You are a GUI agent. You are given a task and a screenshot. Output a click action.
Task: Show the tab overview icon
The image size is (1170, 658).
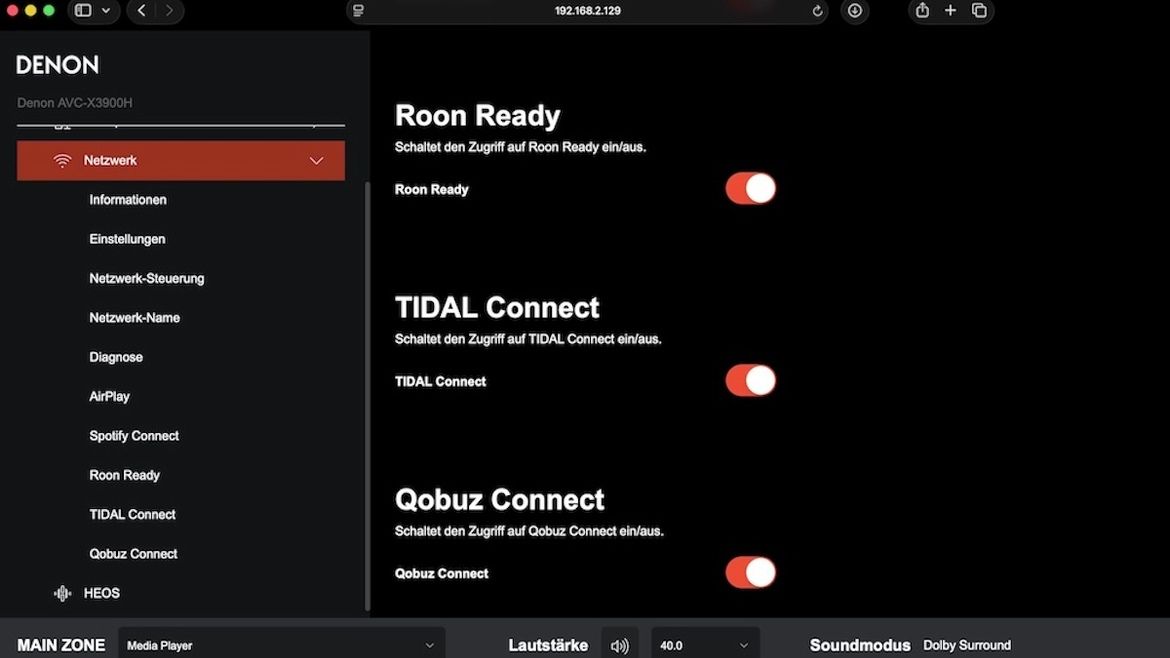979,10
